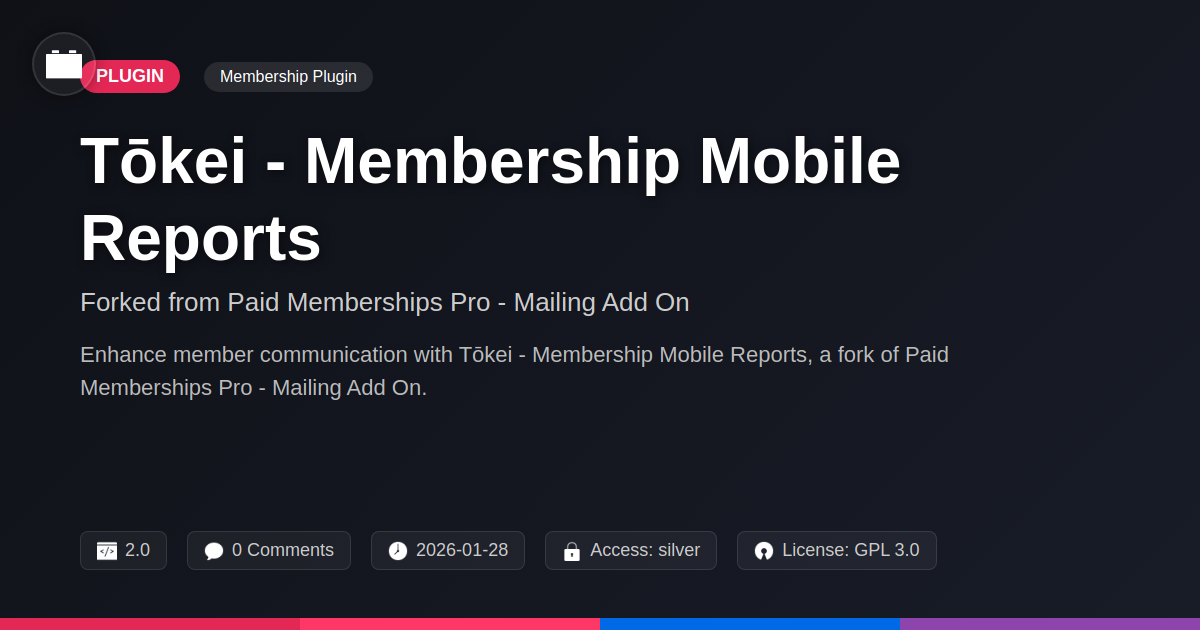
Task: Click the pink segment of bottom bar
Action: [x=450, y=623]
